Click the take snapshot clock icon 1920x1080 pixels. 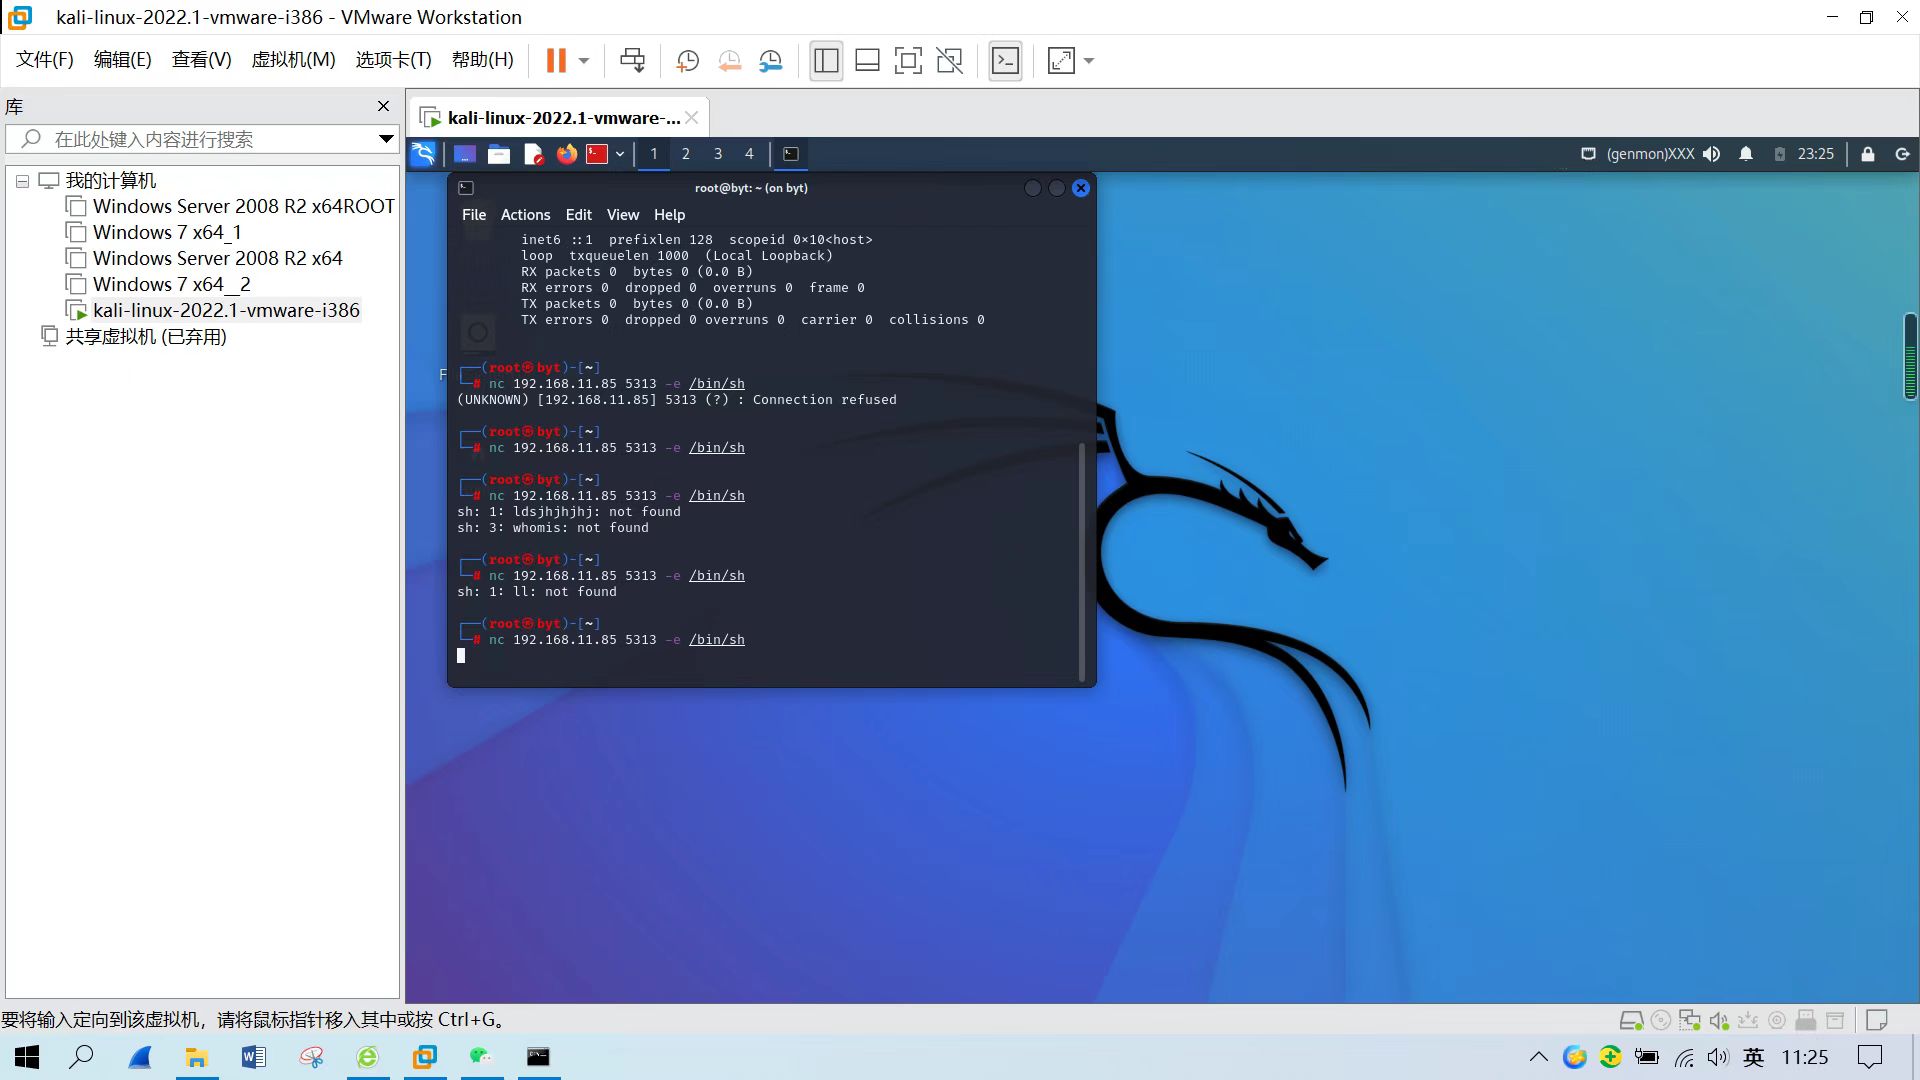point(687,61)
